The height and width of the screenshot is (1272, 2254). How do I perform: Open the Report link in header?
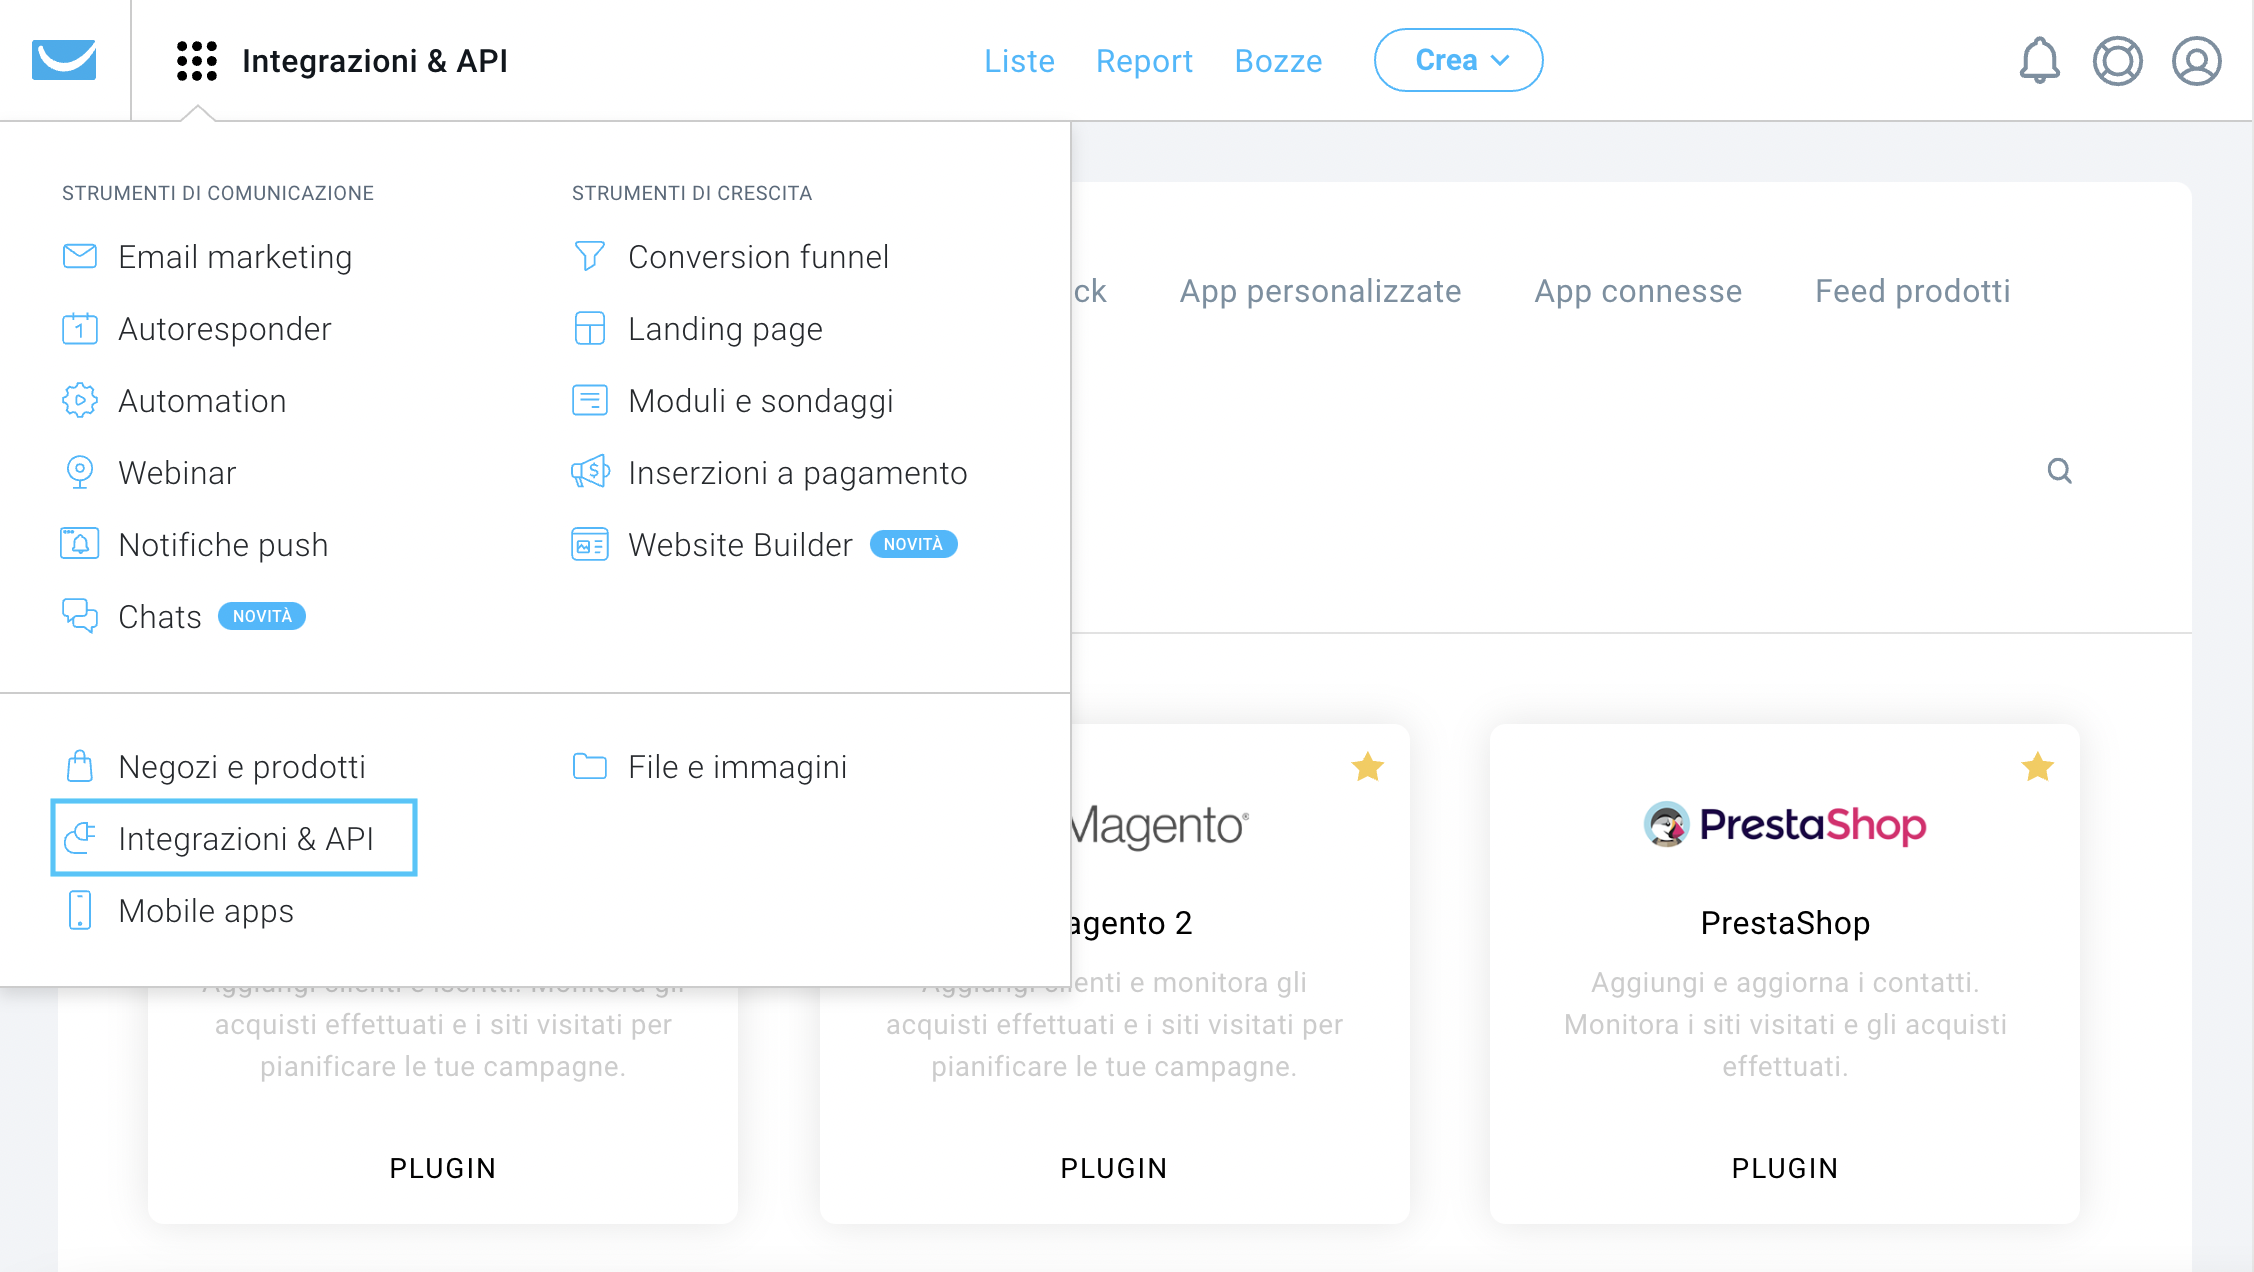click(x=1144, y=61)
